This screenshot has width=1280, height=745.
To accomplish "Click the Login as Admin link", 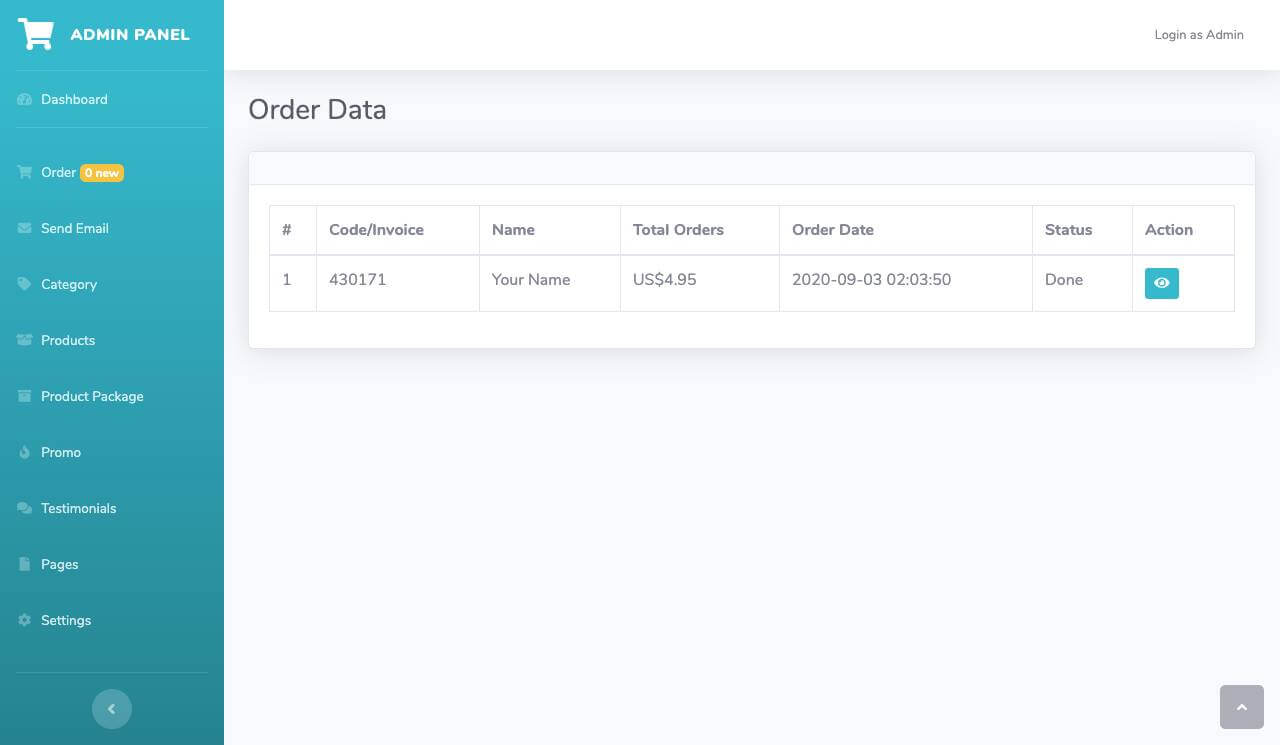I will 1199,34.
